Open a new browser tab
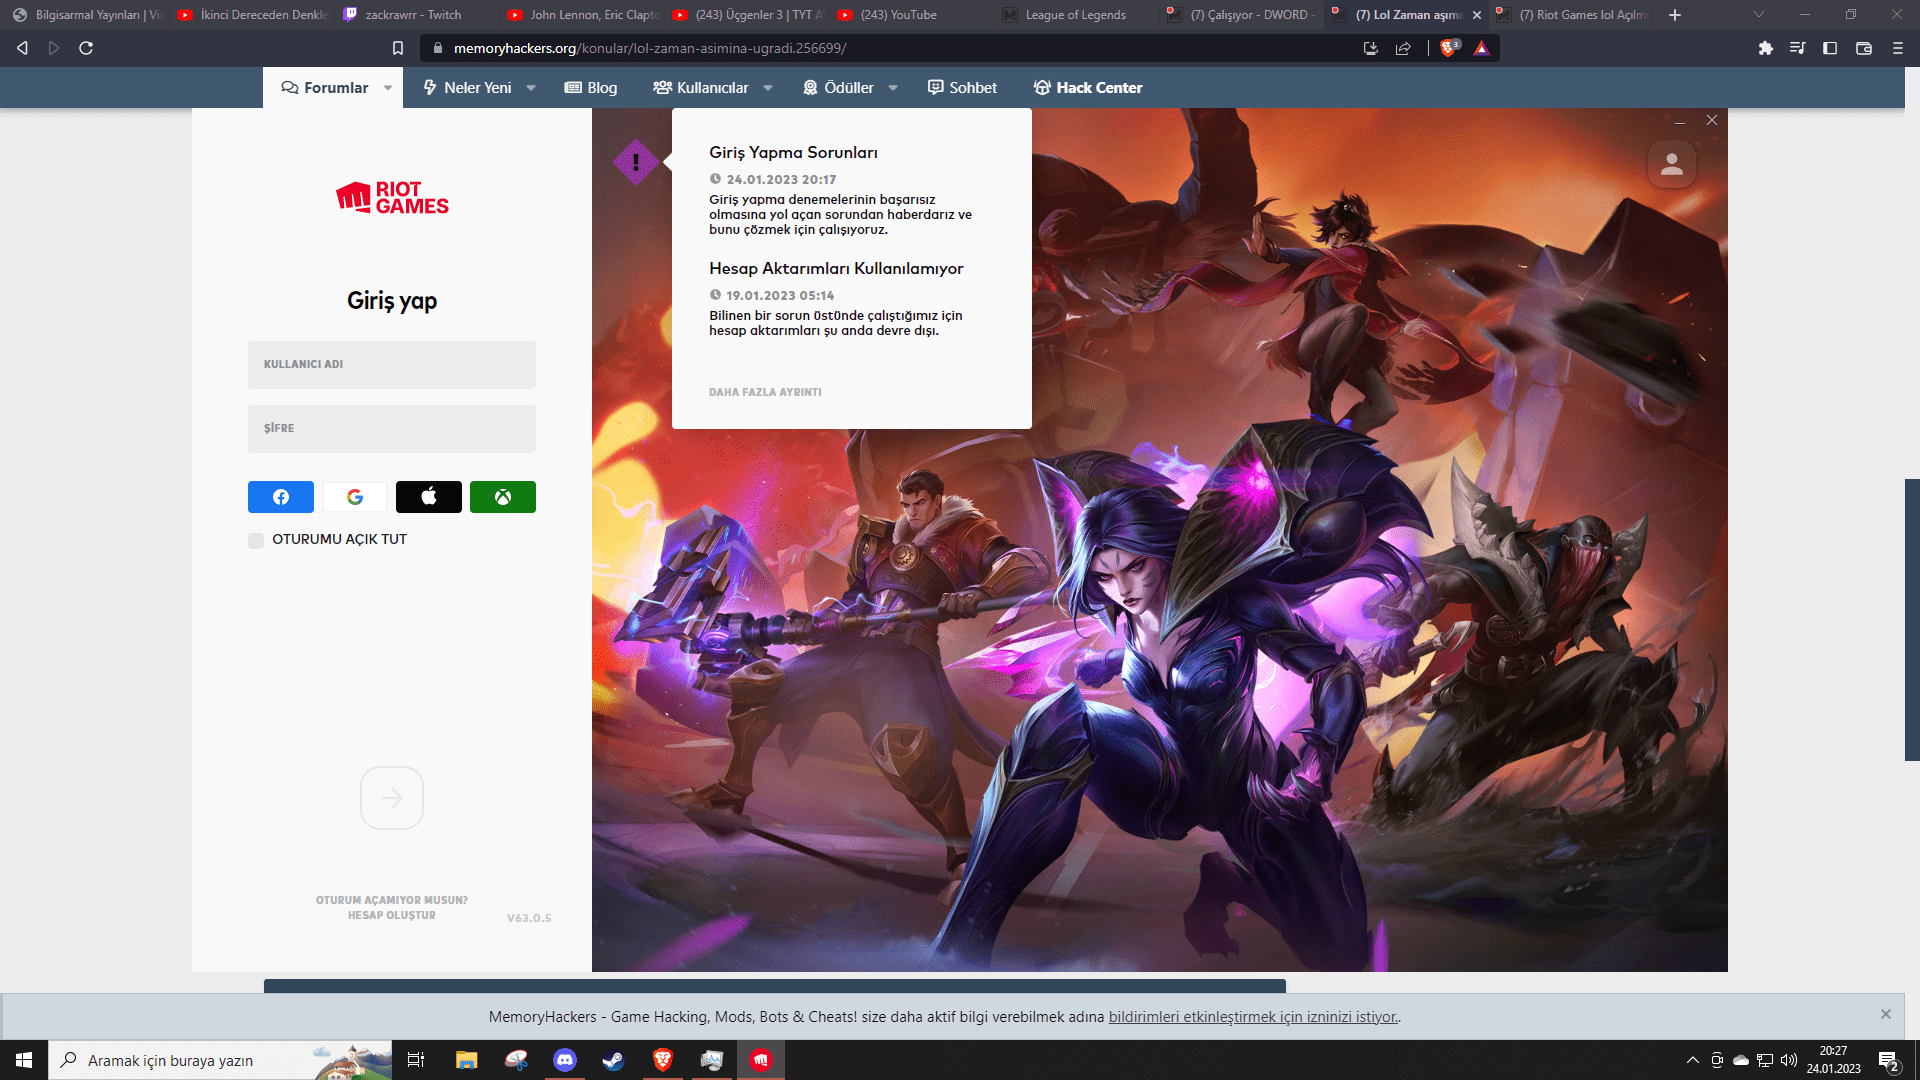The width and height of the screenshot is (1920, 1080). [1675, 15]
